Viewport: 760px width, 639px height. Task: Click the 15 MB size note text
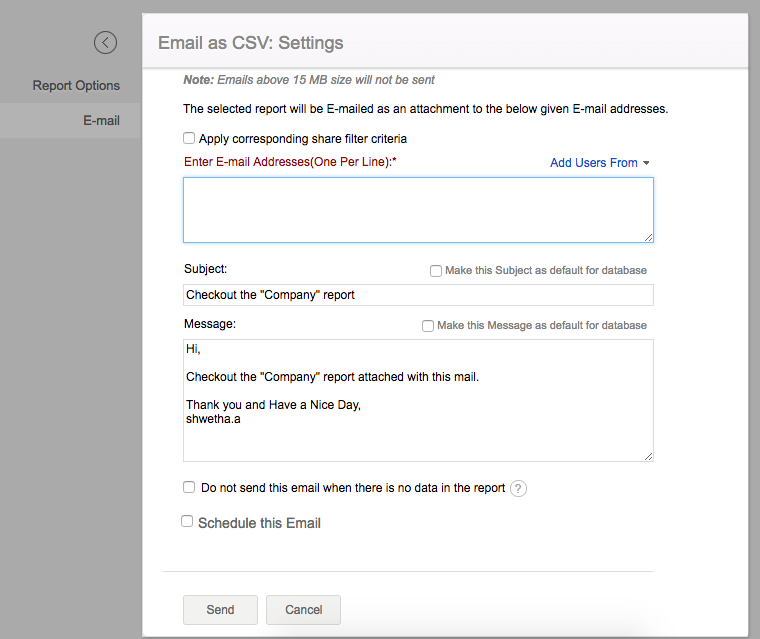coord(309,80)
